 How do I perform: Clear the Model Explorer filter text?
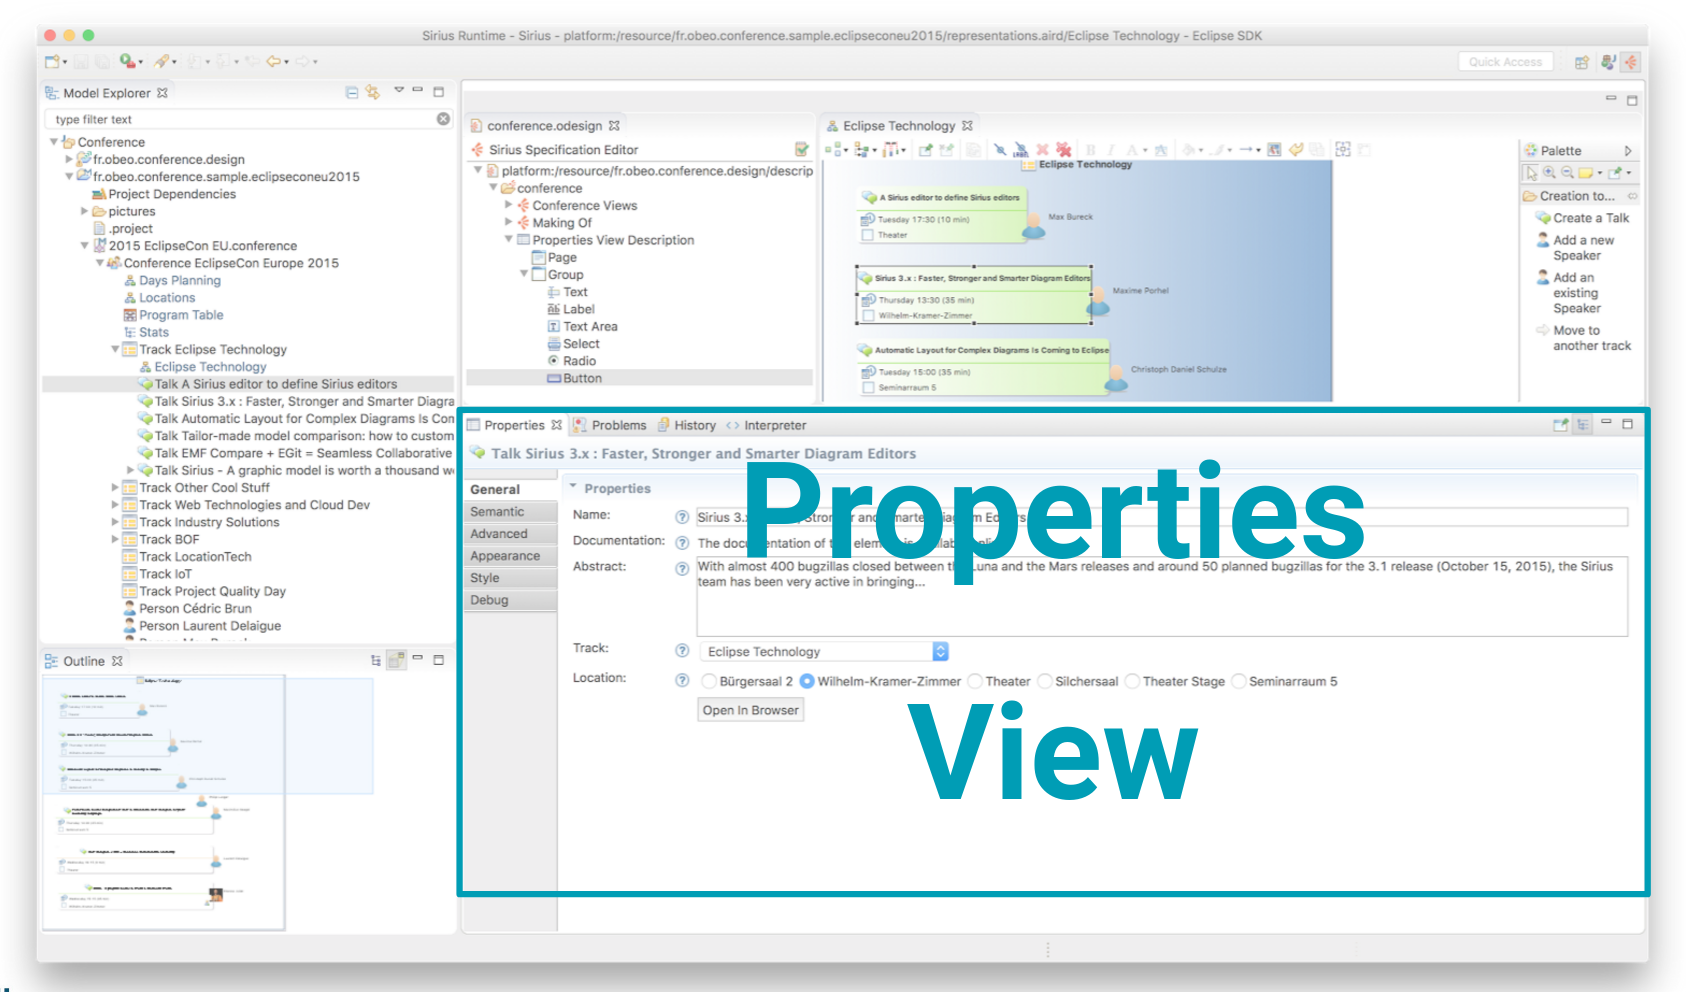pyautogui.click(x=443, y=119)
